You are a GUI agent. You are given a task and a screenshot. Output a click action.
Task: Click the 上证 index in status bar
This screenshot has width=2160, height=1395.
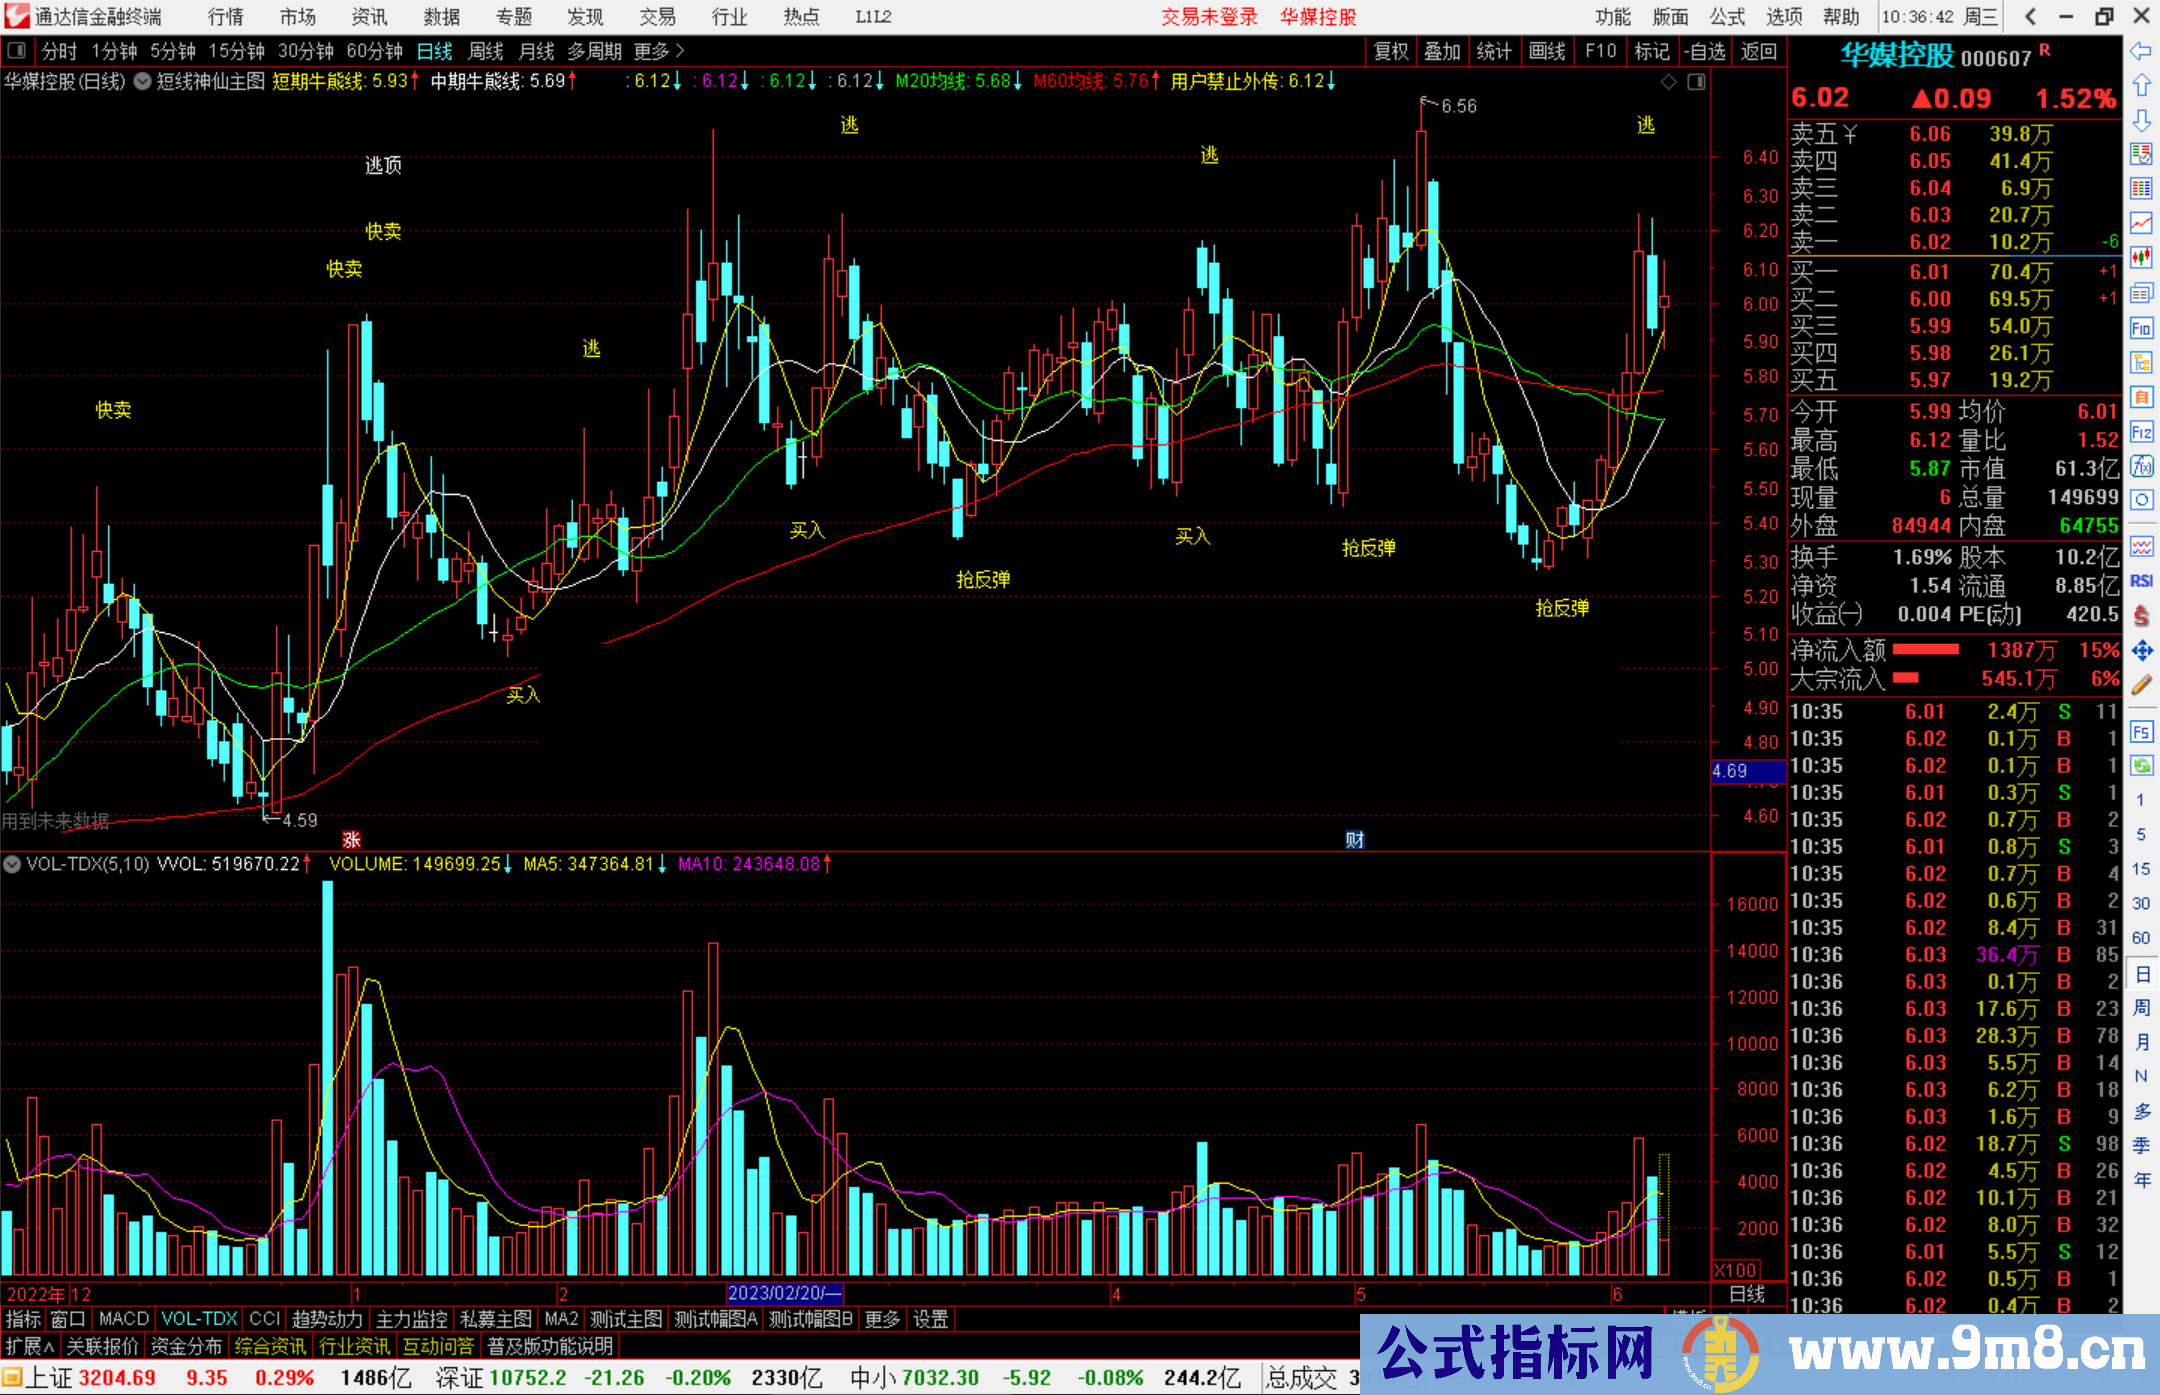[49, 1378]
